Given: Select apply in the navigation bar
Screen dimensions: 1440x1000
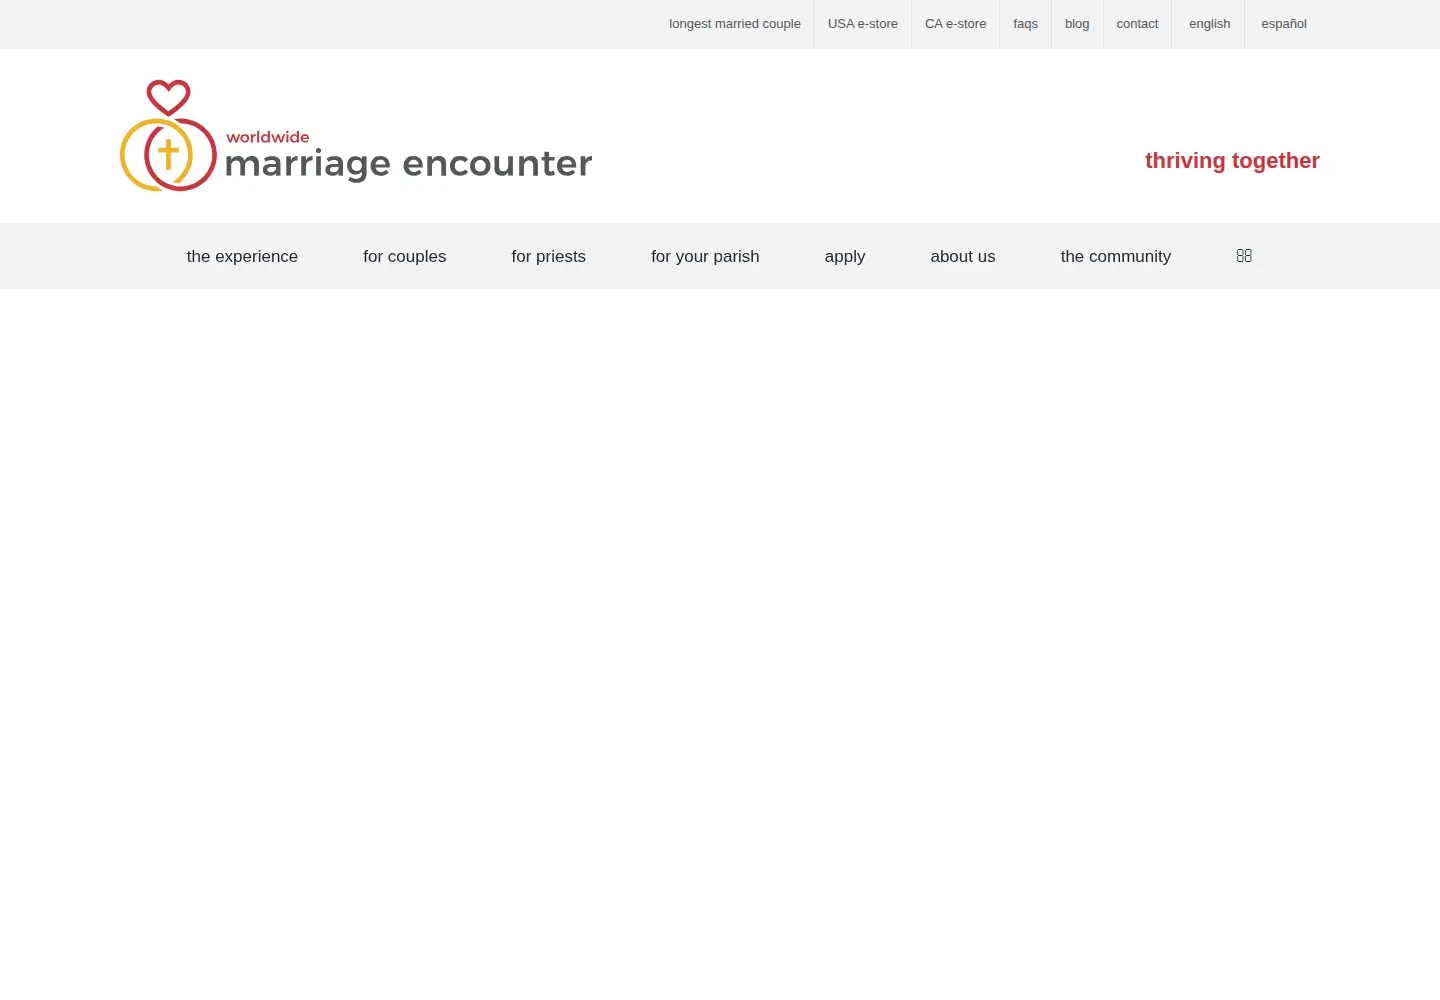Looking at the screenshot, I should [x=845, y=256].
